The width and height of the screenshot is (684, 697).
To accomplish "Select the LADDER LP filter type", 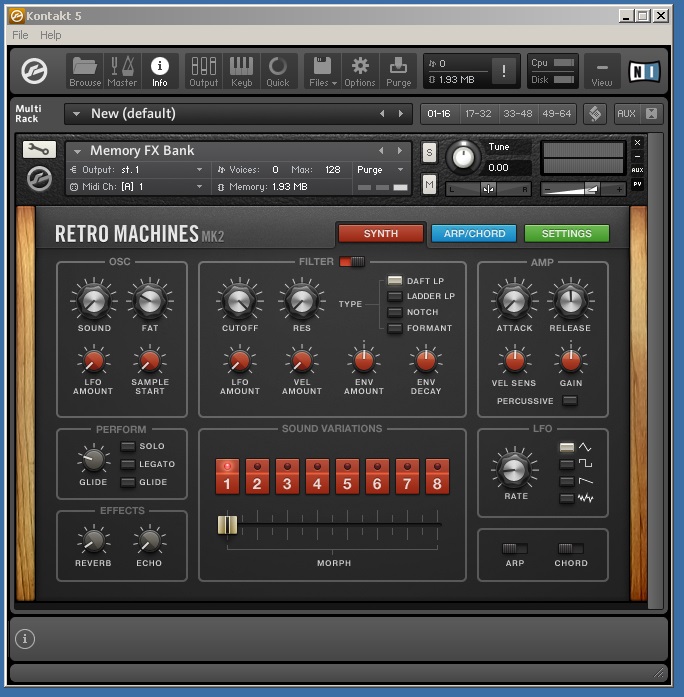I will pyautogui.click(x=395, y=296).
